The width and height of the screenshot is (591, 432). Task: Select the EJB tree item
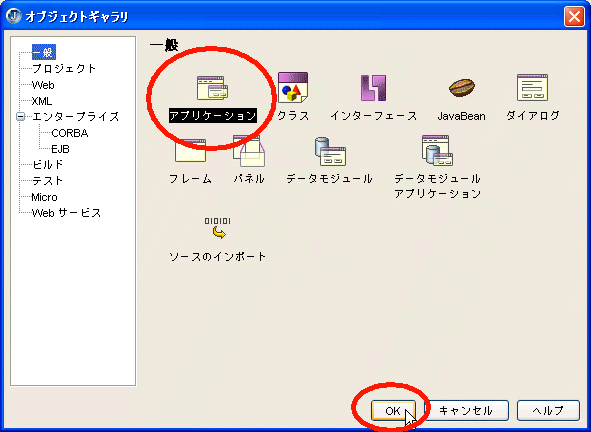point(60,149)
